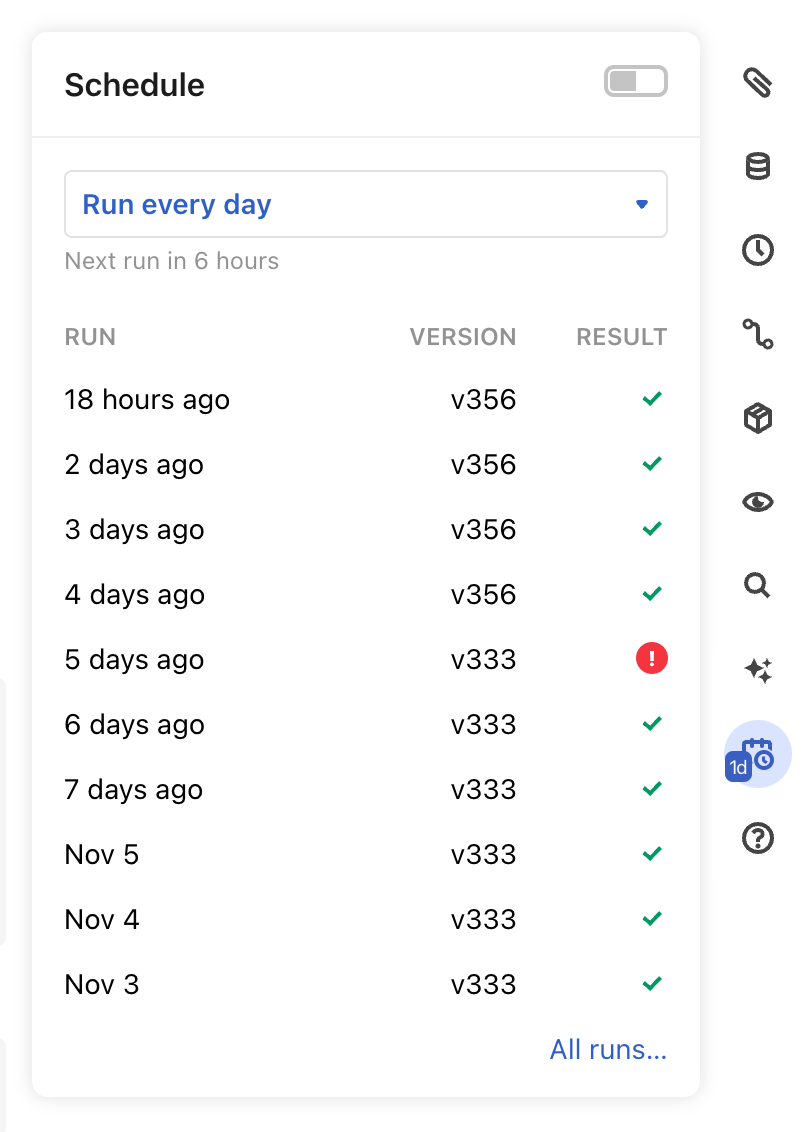Open the search panel via magnifier icon
Screen dimensions: 808x1132
[x=757, y=586]
